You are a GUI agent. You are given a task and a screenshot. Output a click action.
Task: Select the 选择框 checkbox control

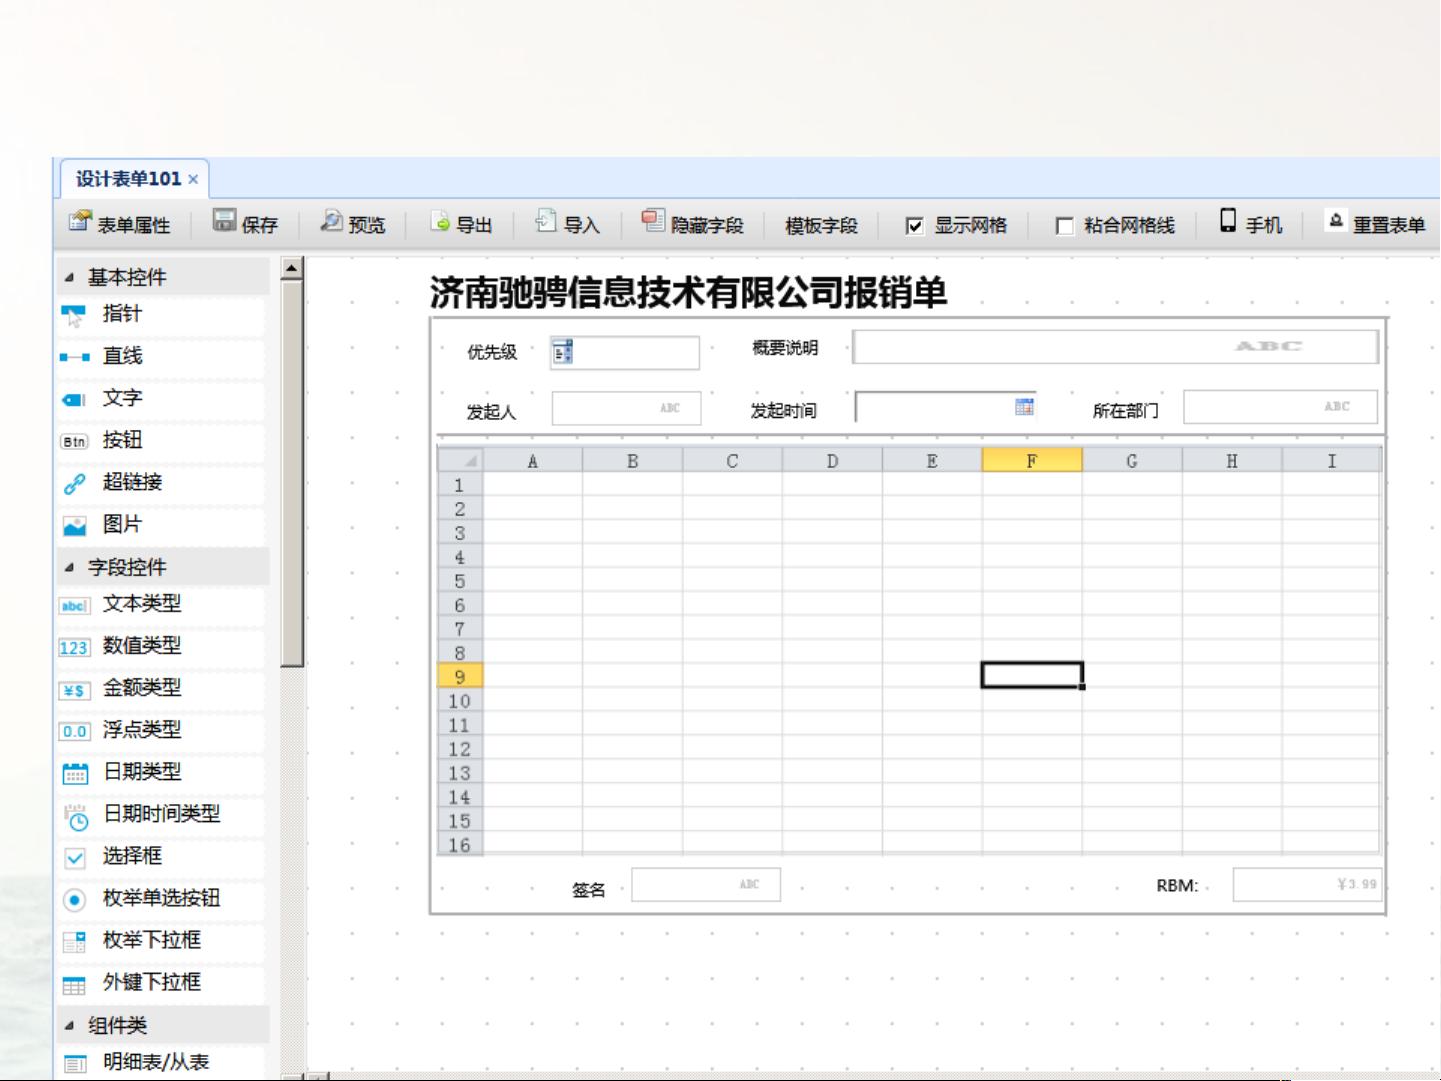[x=162, y=856]
